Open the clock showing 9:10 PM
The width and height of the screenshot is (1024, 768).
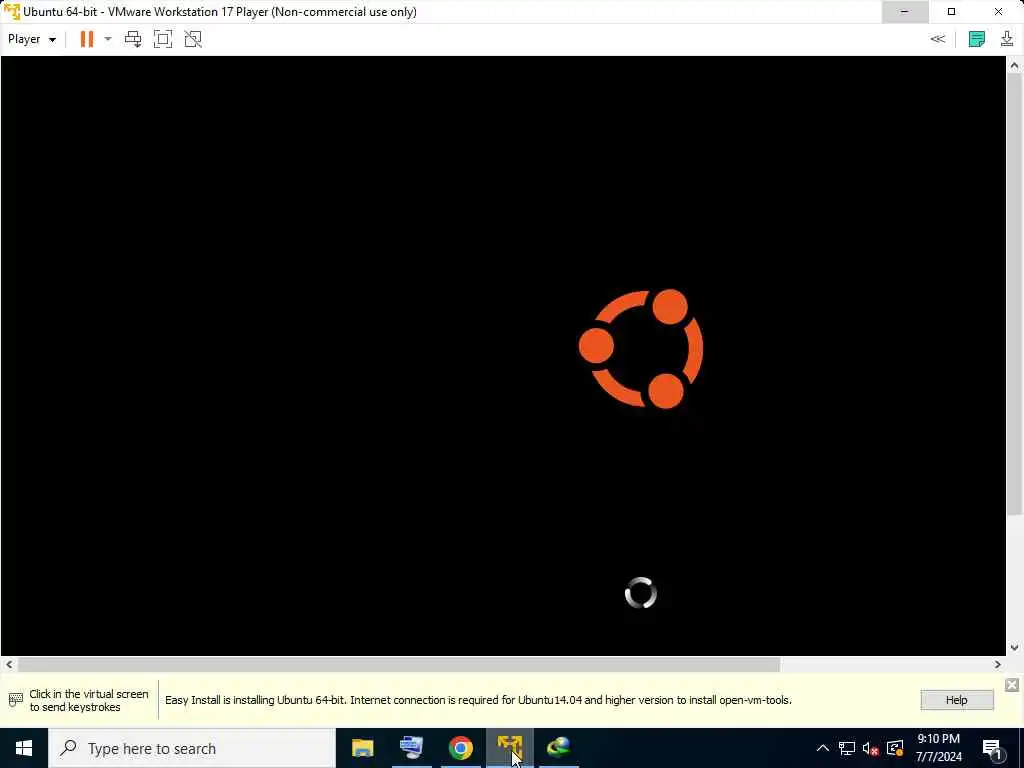[939, 748]
